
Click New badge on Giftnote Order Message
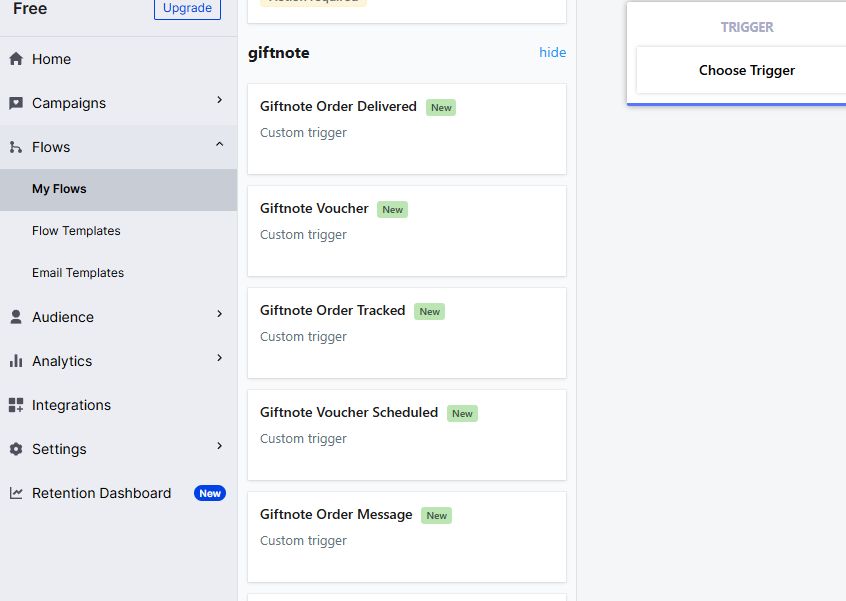(x=436, y=515)
